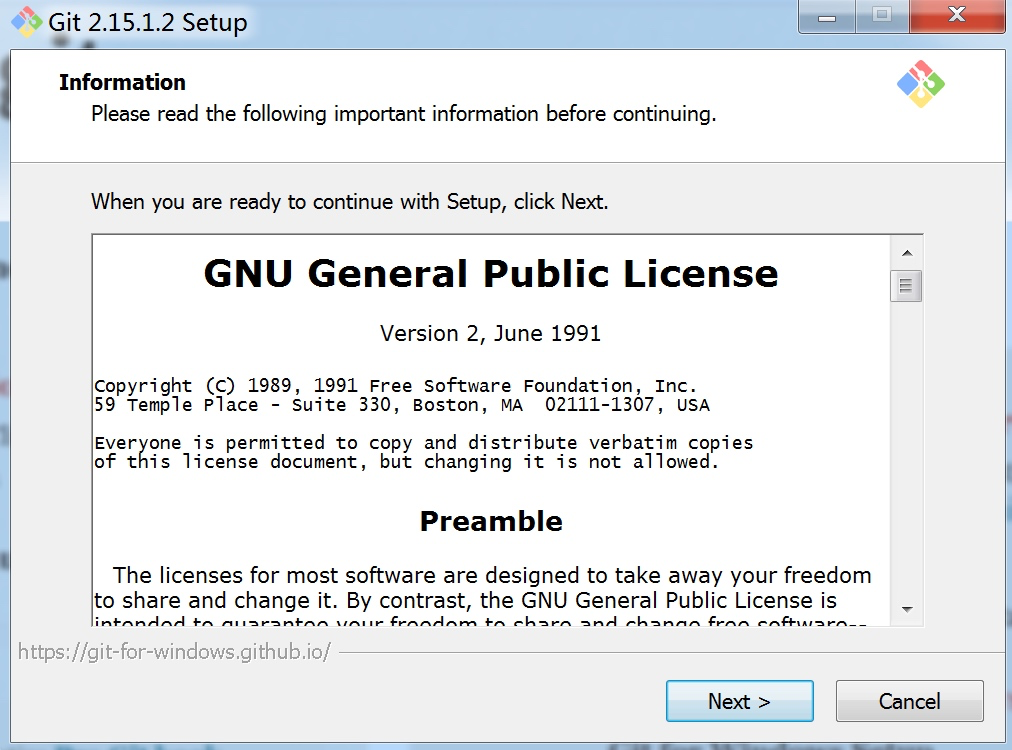Cancel the Git setup
Viewport: 1012px width, 750px height.
909,701
